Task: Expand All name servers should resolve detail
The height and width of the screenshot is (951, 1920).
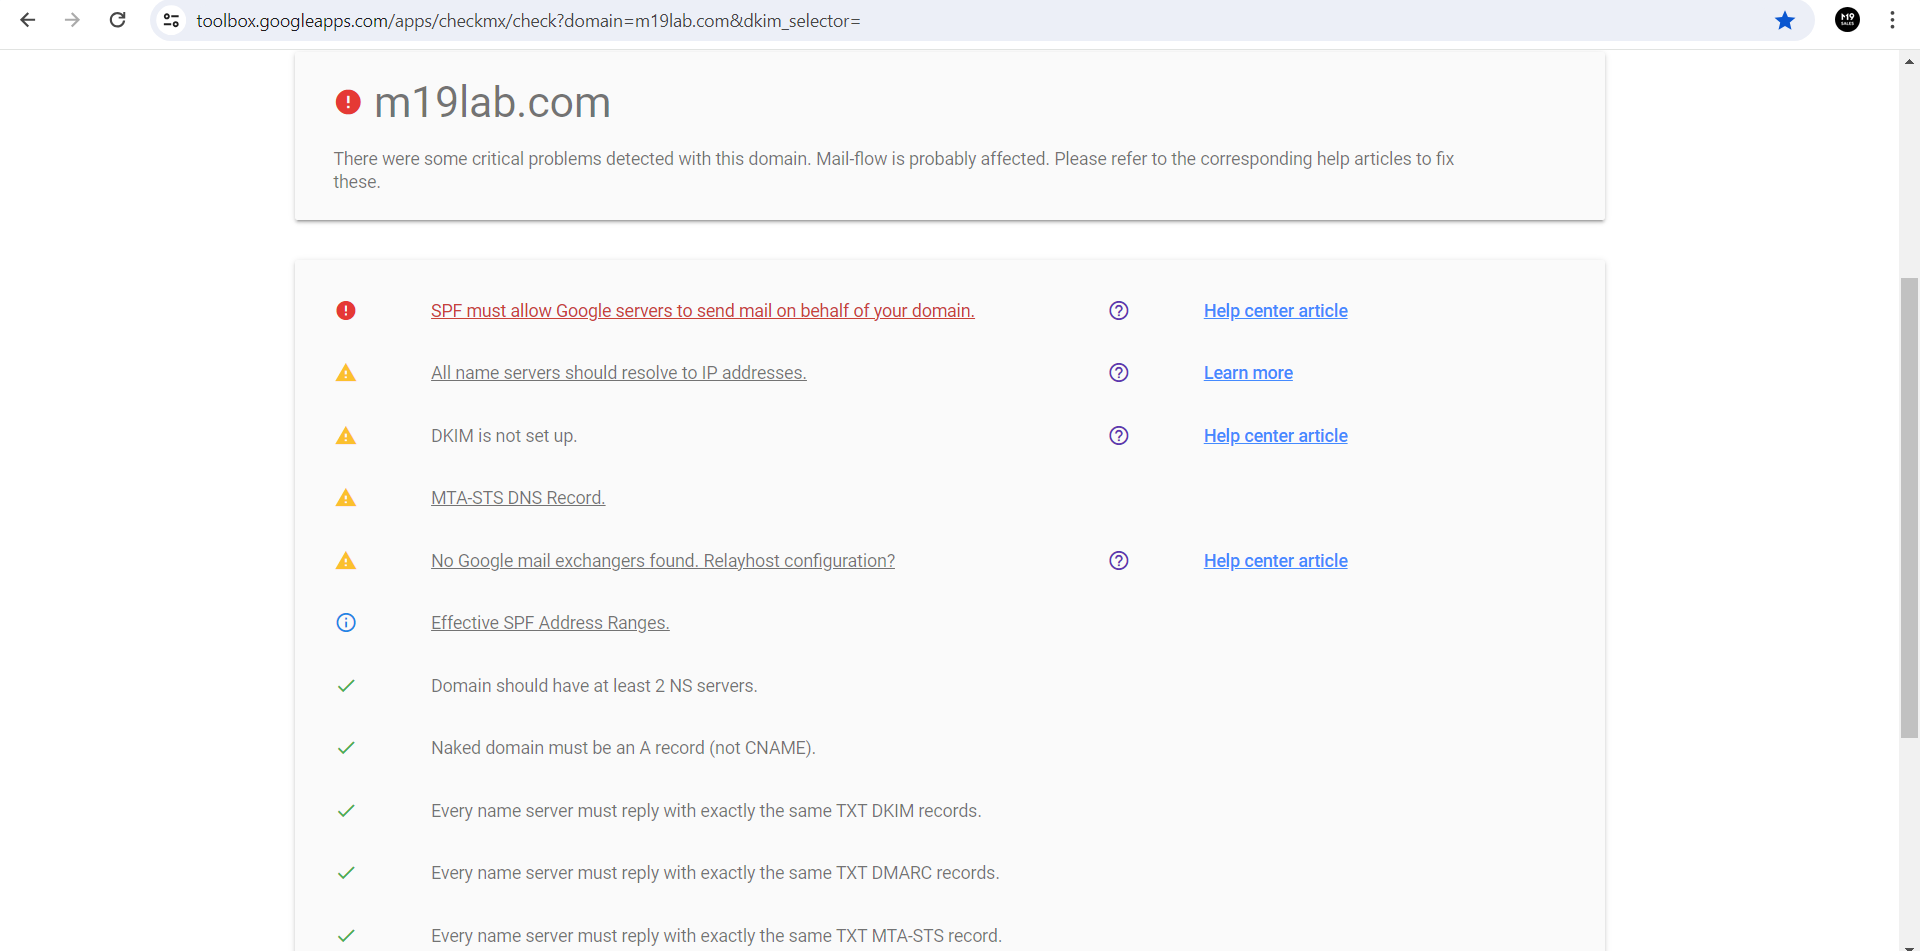Action: [619, 373]
